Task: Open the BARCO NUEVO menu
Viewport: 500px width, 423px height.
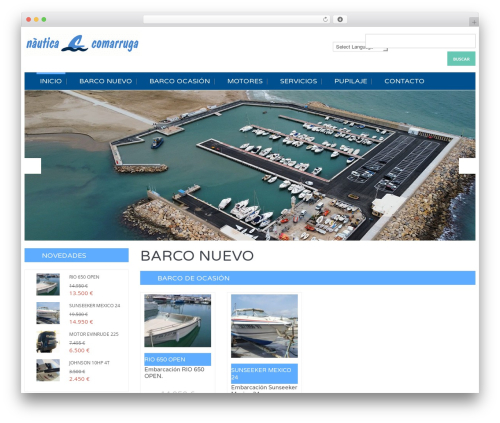Action: [106, 81]
